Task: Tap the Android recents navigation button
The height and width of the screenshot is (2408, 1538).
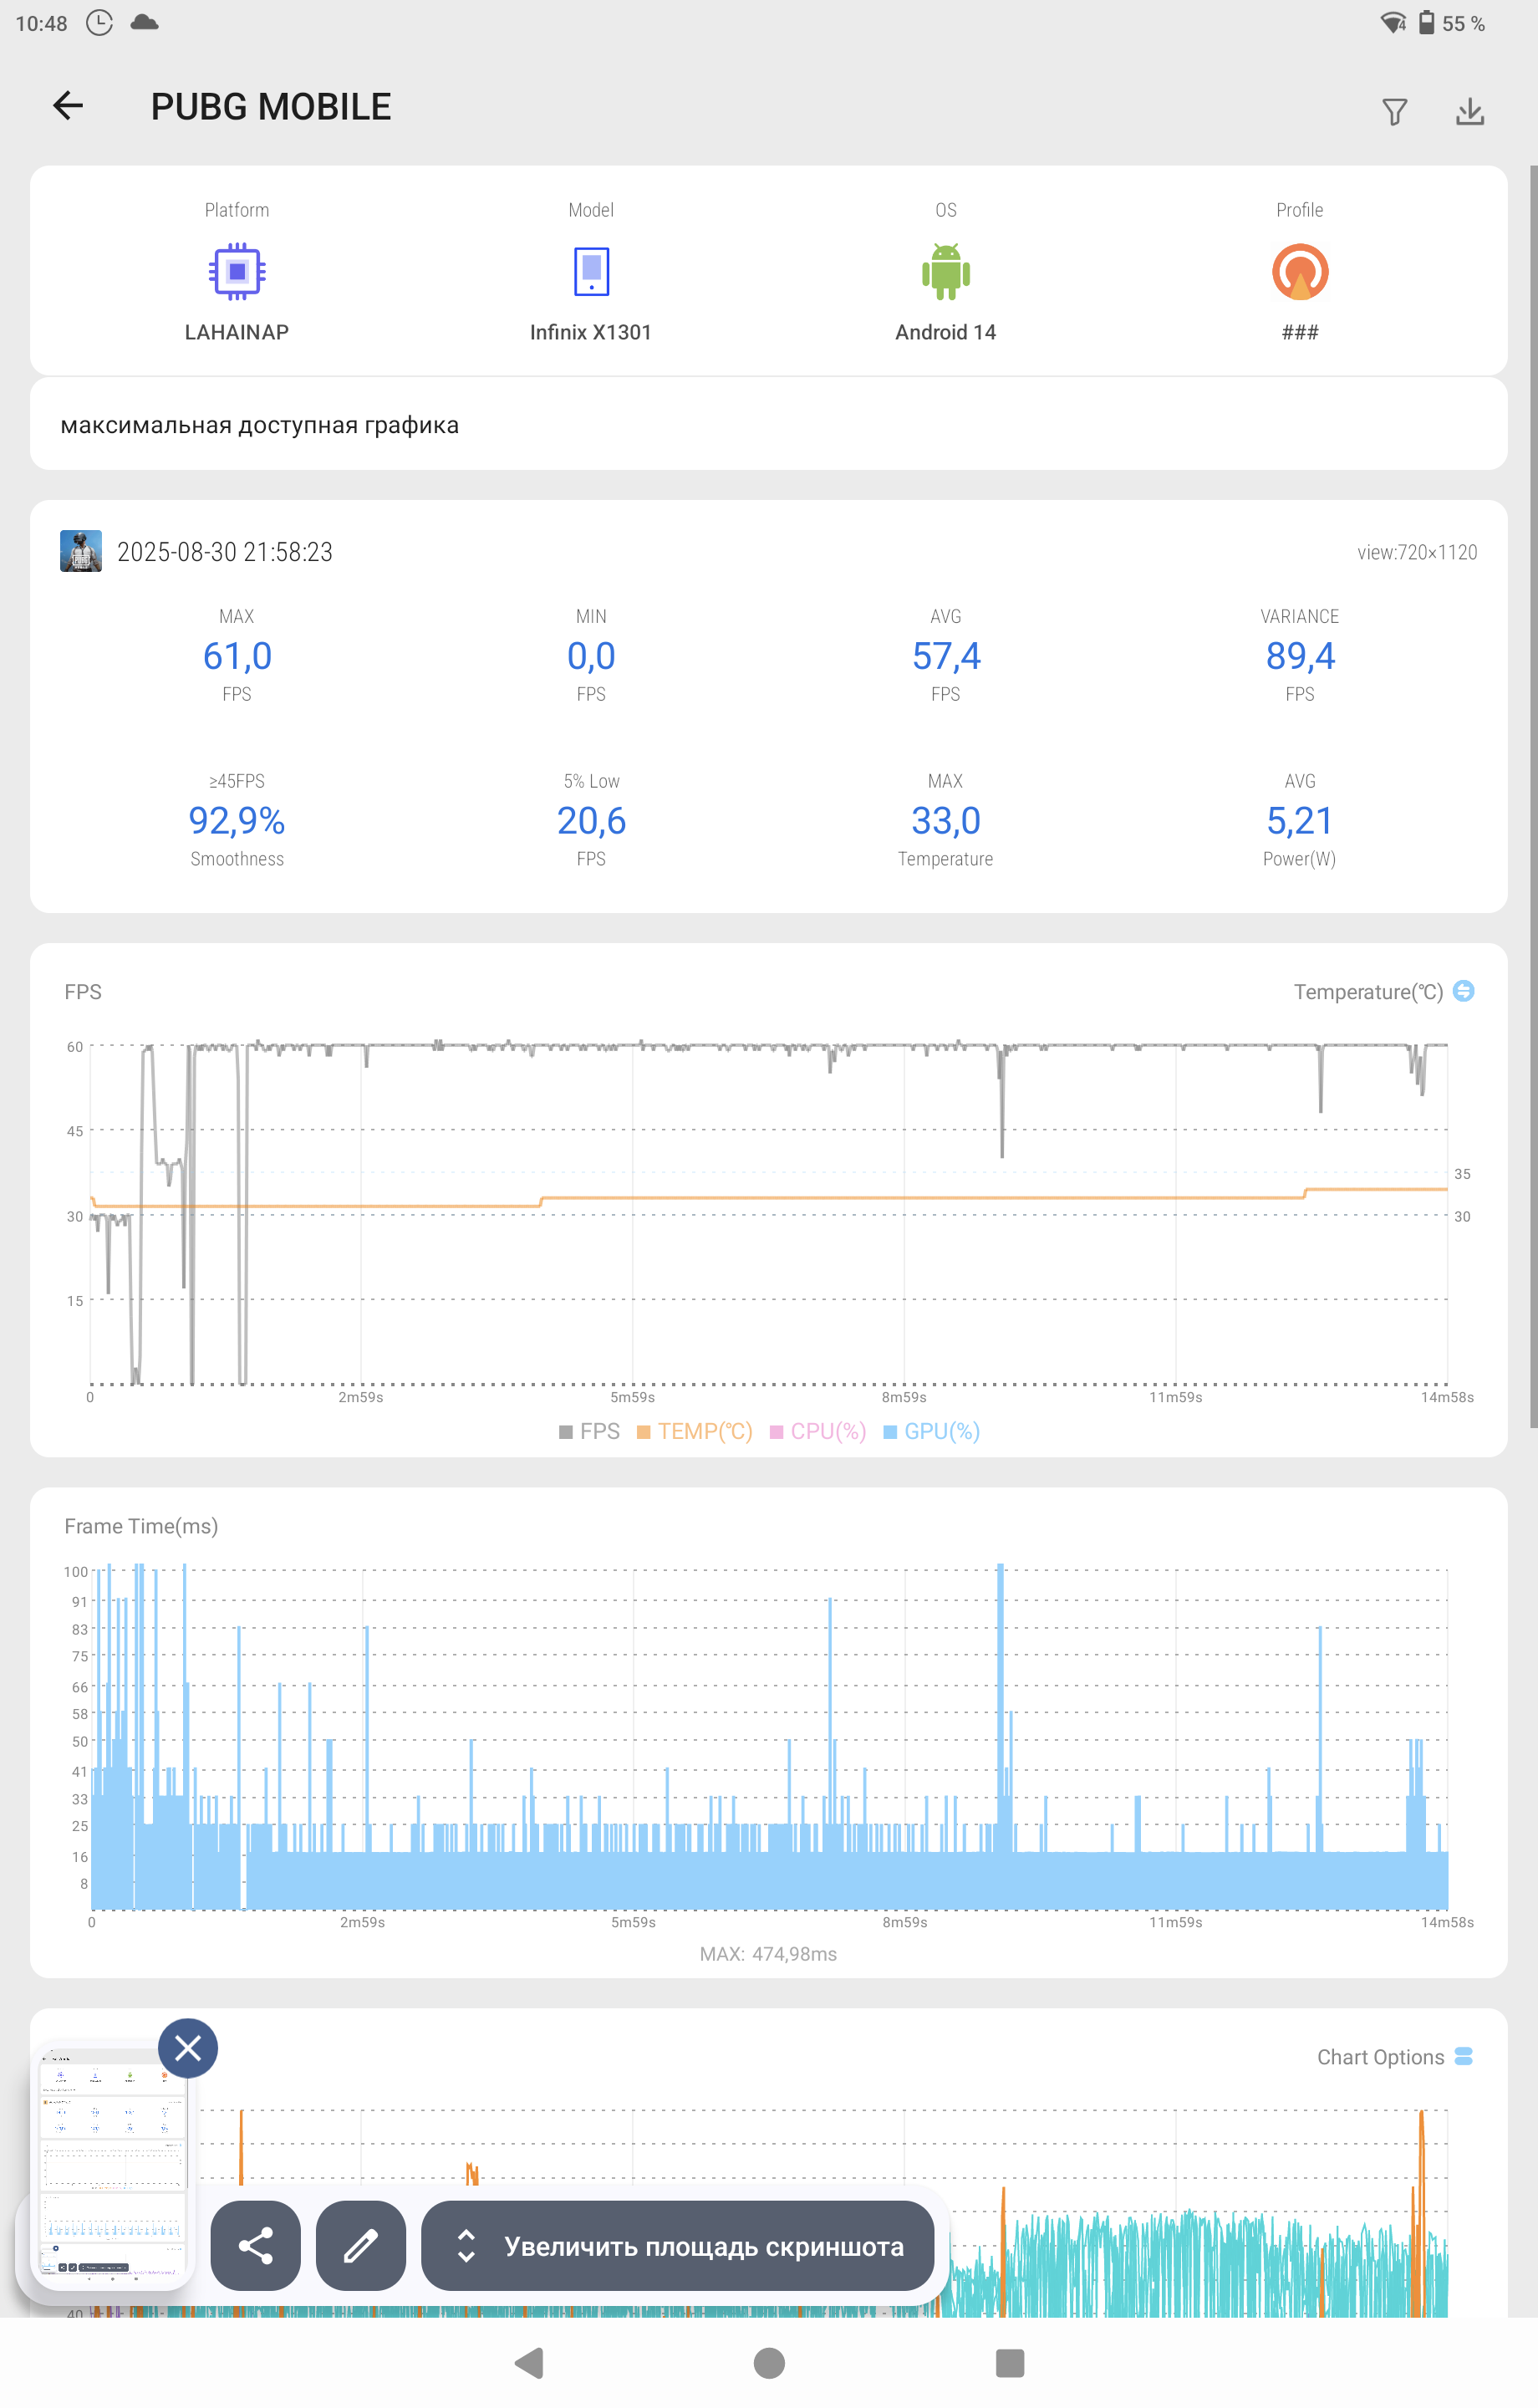Action: (1010, 2363)
